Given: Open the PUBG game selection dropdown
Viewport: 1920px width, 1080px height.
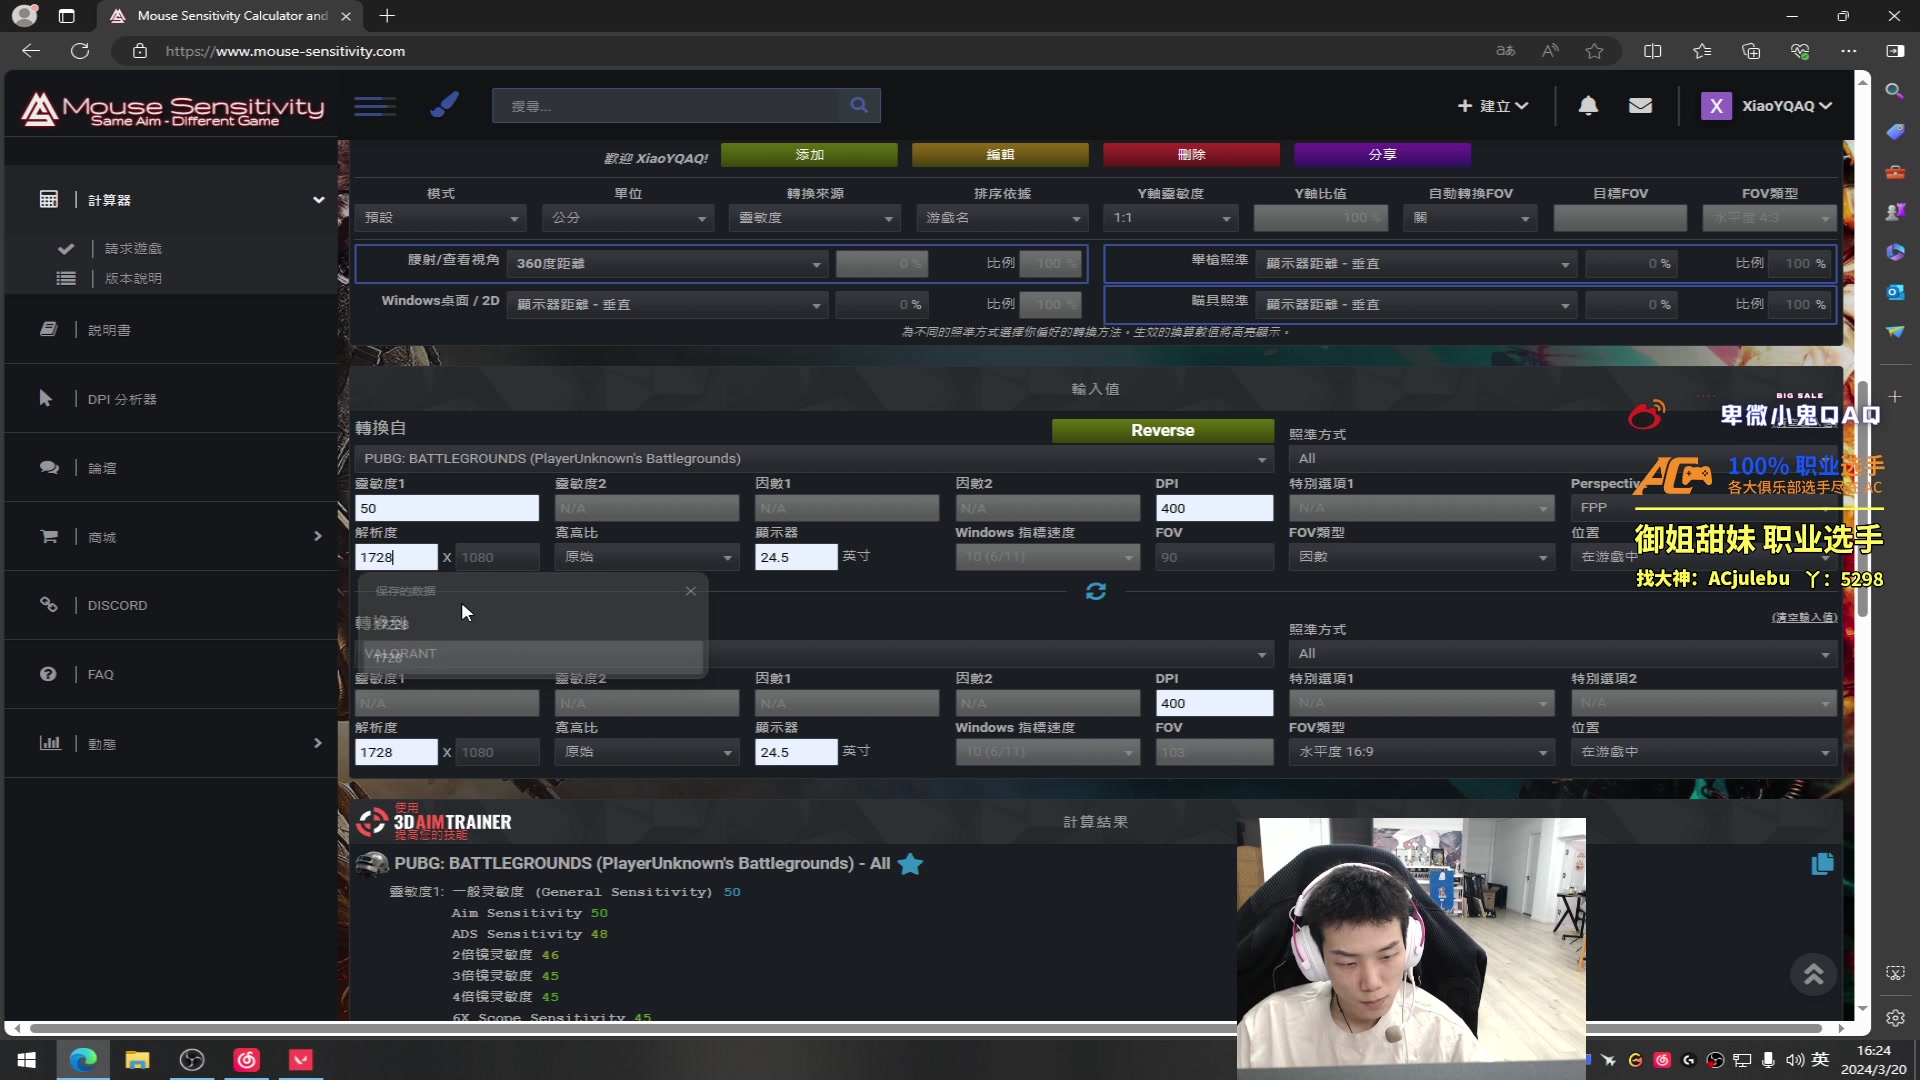Looking at the screenshot, I should pyautogui.click(x=814, y=459).
